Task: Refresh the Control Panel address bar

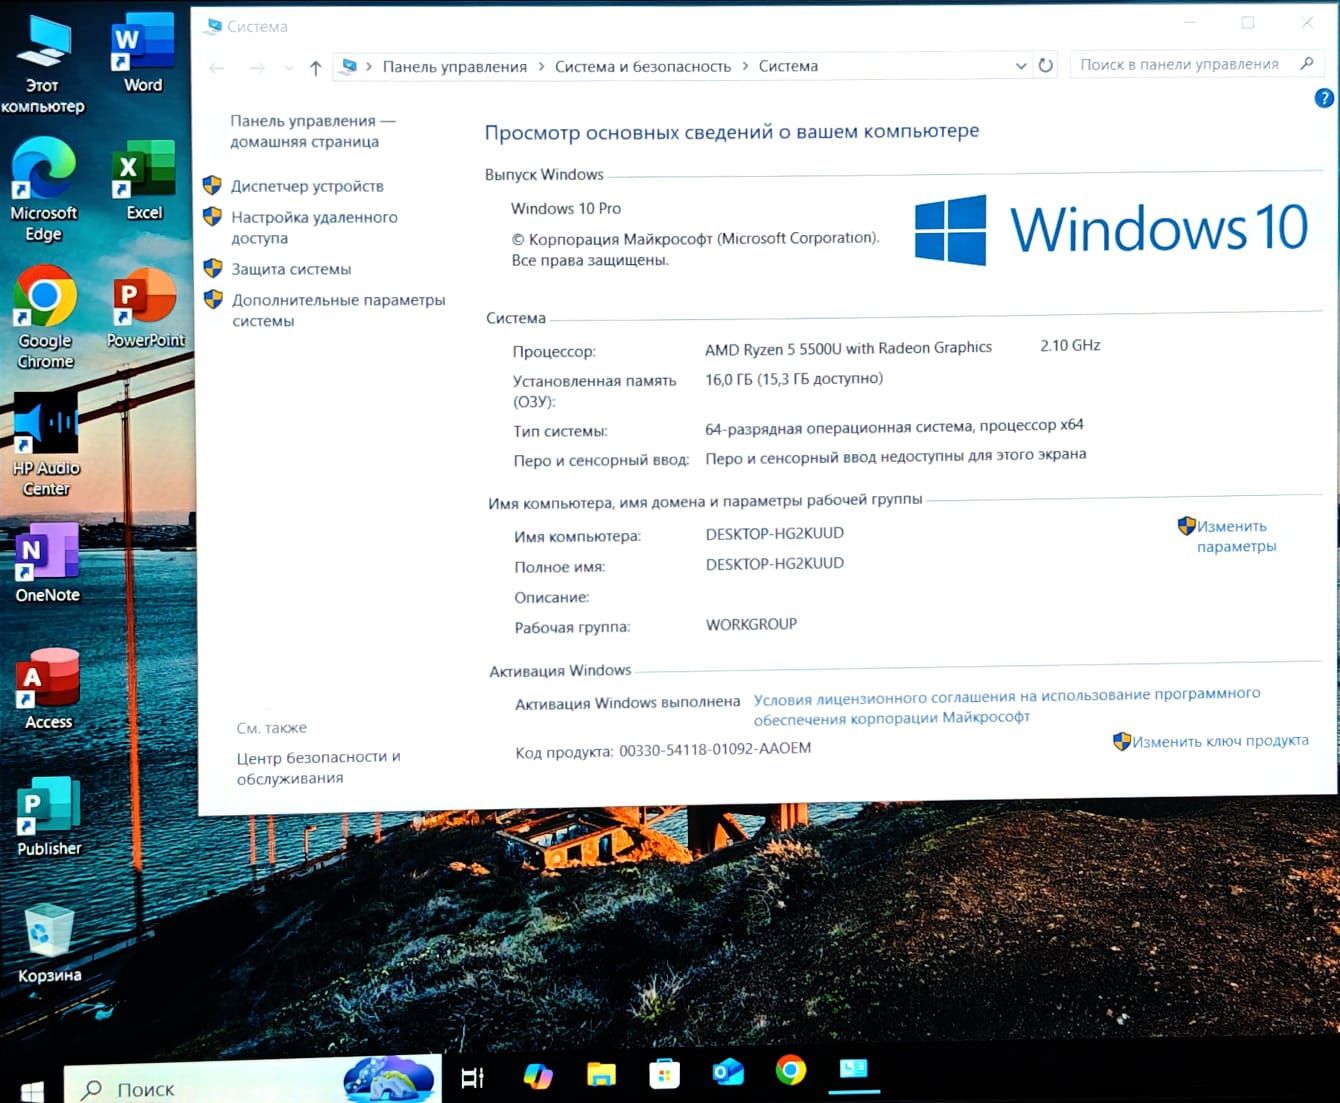Action: click(1045, 65)
